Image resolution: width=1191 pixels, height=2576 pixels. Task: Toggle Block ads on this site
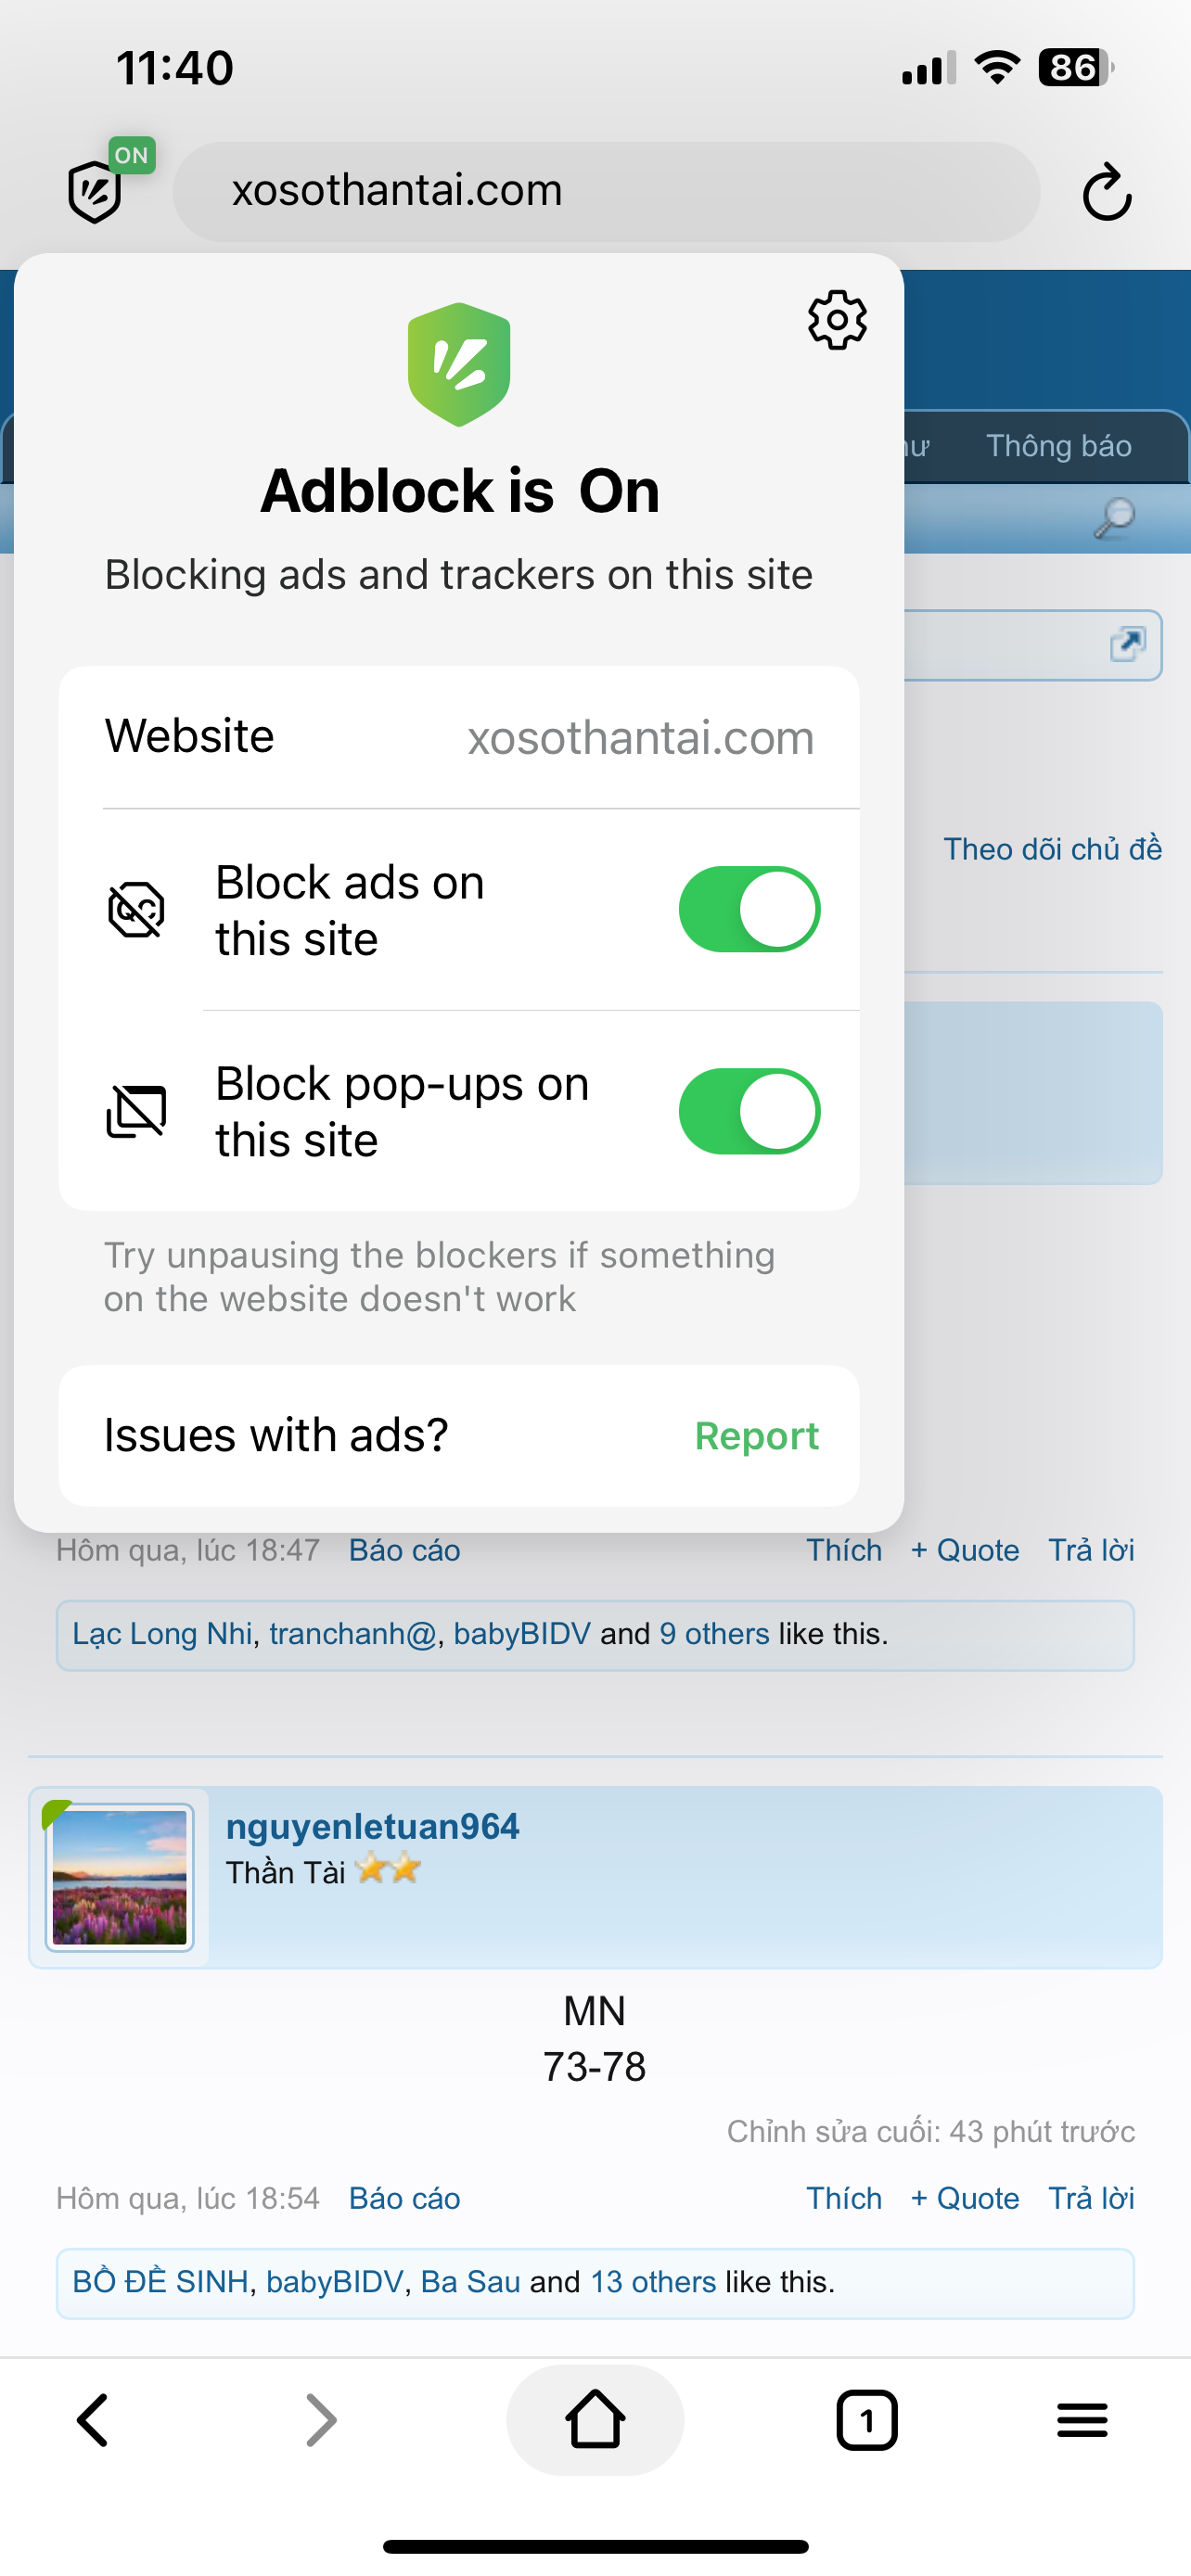tap(749, 909)
